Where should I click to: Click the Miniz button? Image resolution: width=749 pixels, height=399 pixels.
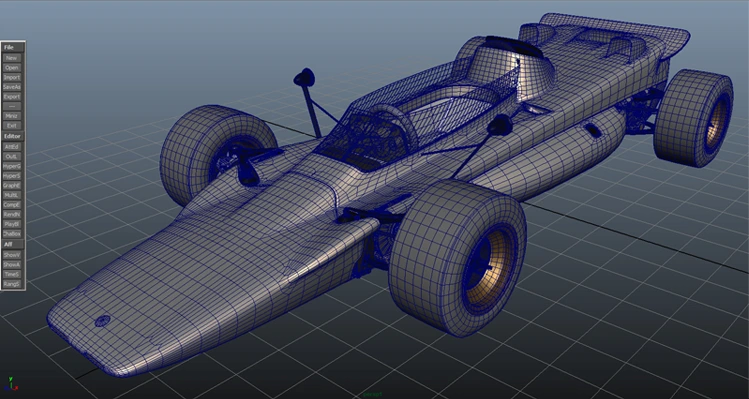point(11,116)
